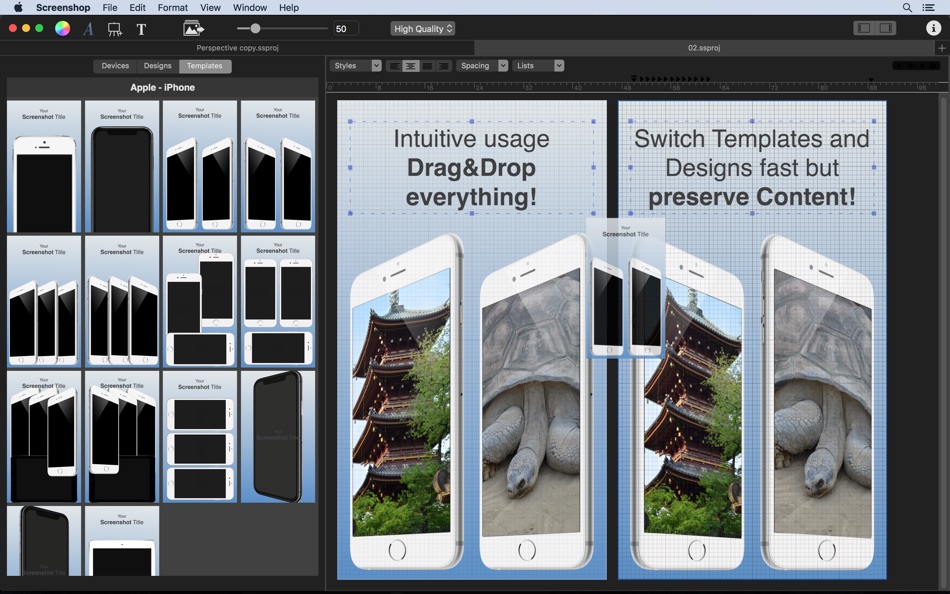The height and width of the screenshot is (594, 950).
Task: Select the Templates segment
Action: tap(205, 65)
